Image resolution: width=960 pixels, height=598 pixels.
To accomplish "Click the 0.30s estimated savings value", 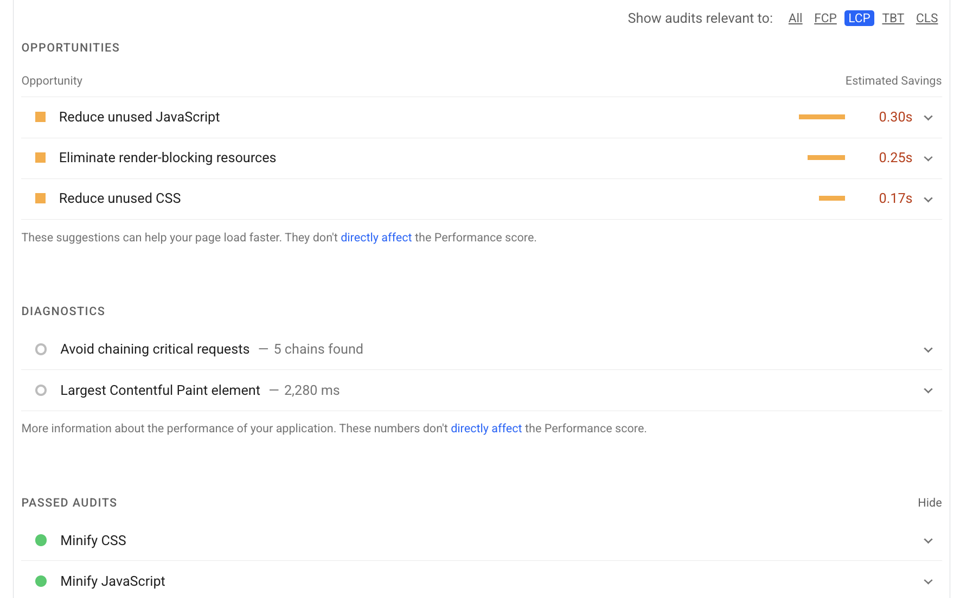I will tap(895, 116).
